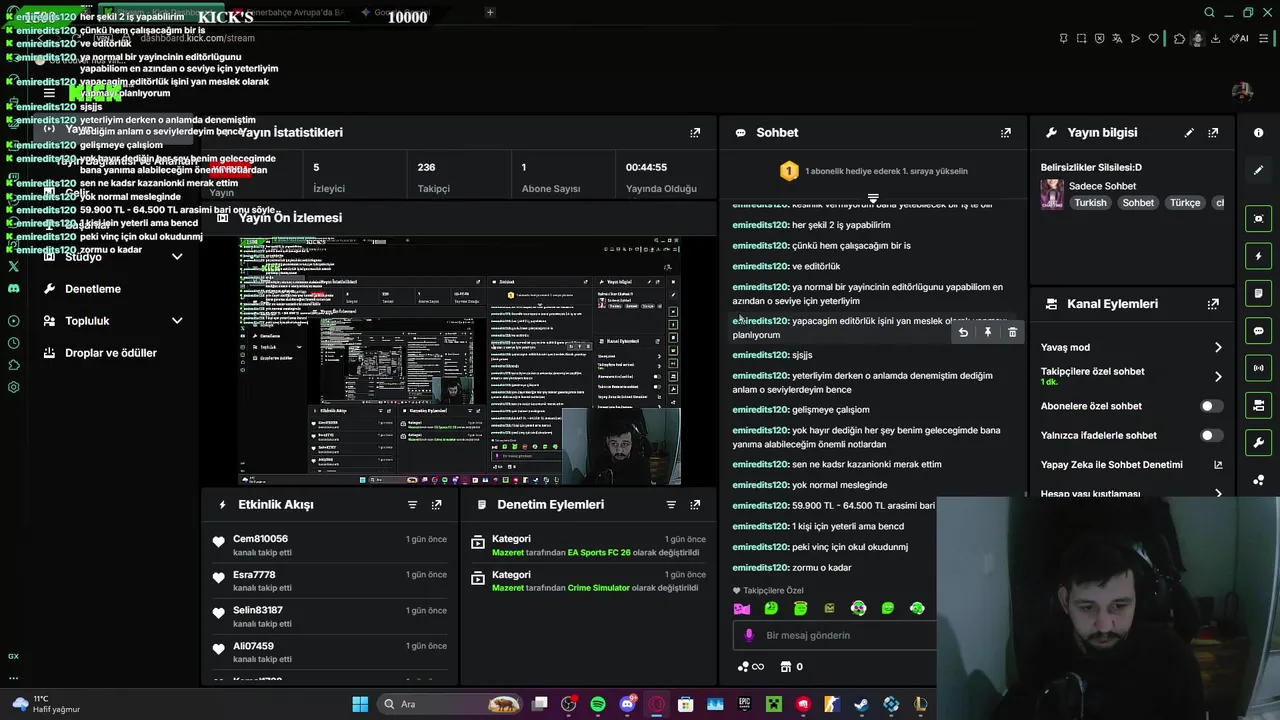Screen dimensions: 1280x720
Task: Click the pencil edit icon in right rail
Action: coord(1258,170)
